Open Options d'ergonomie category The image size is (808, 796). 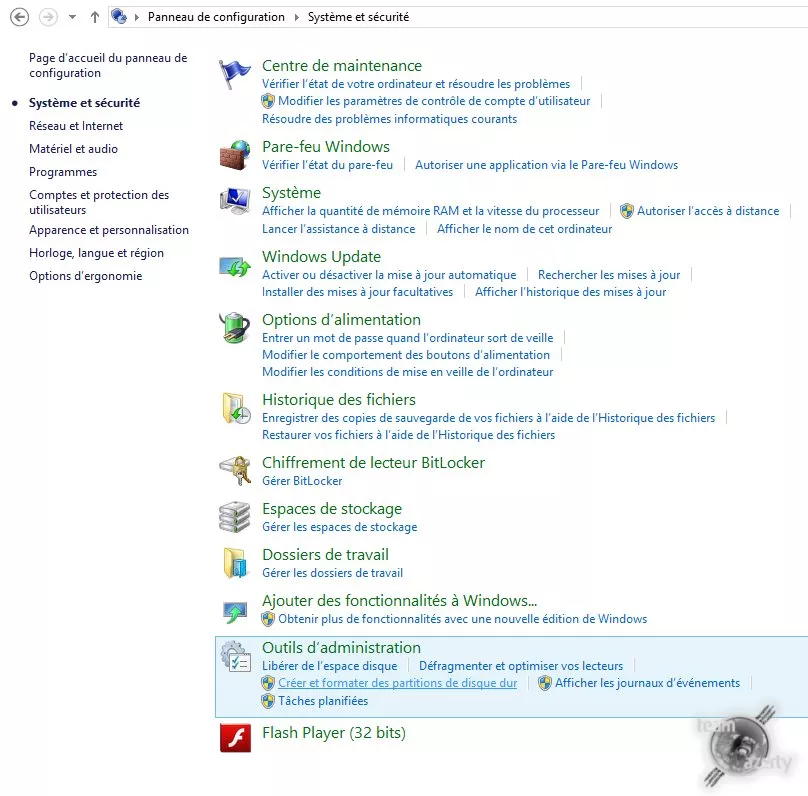pos(86,276)
